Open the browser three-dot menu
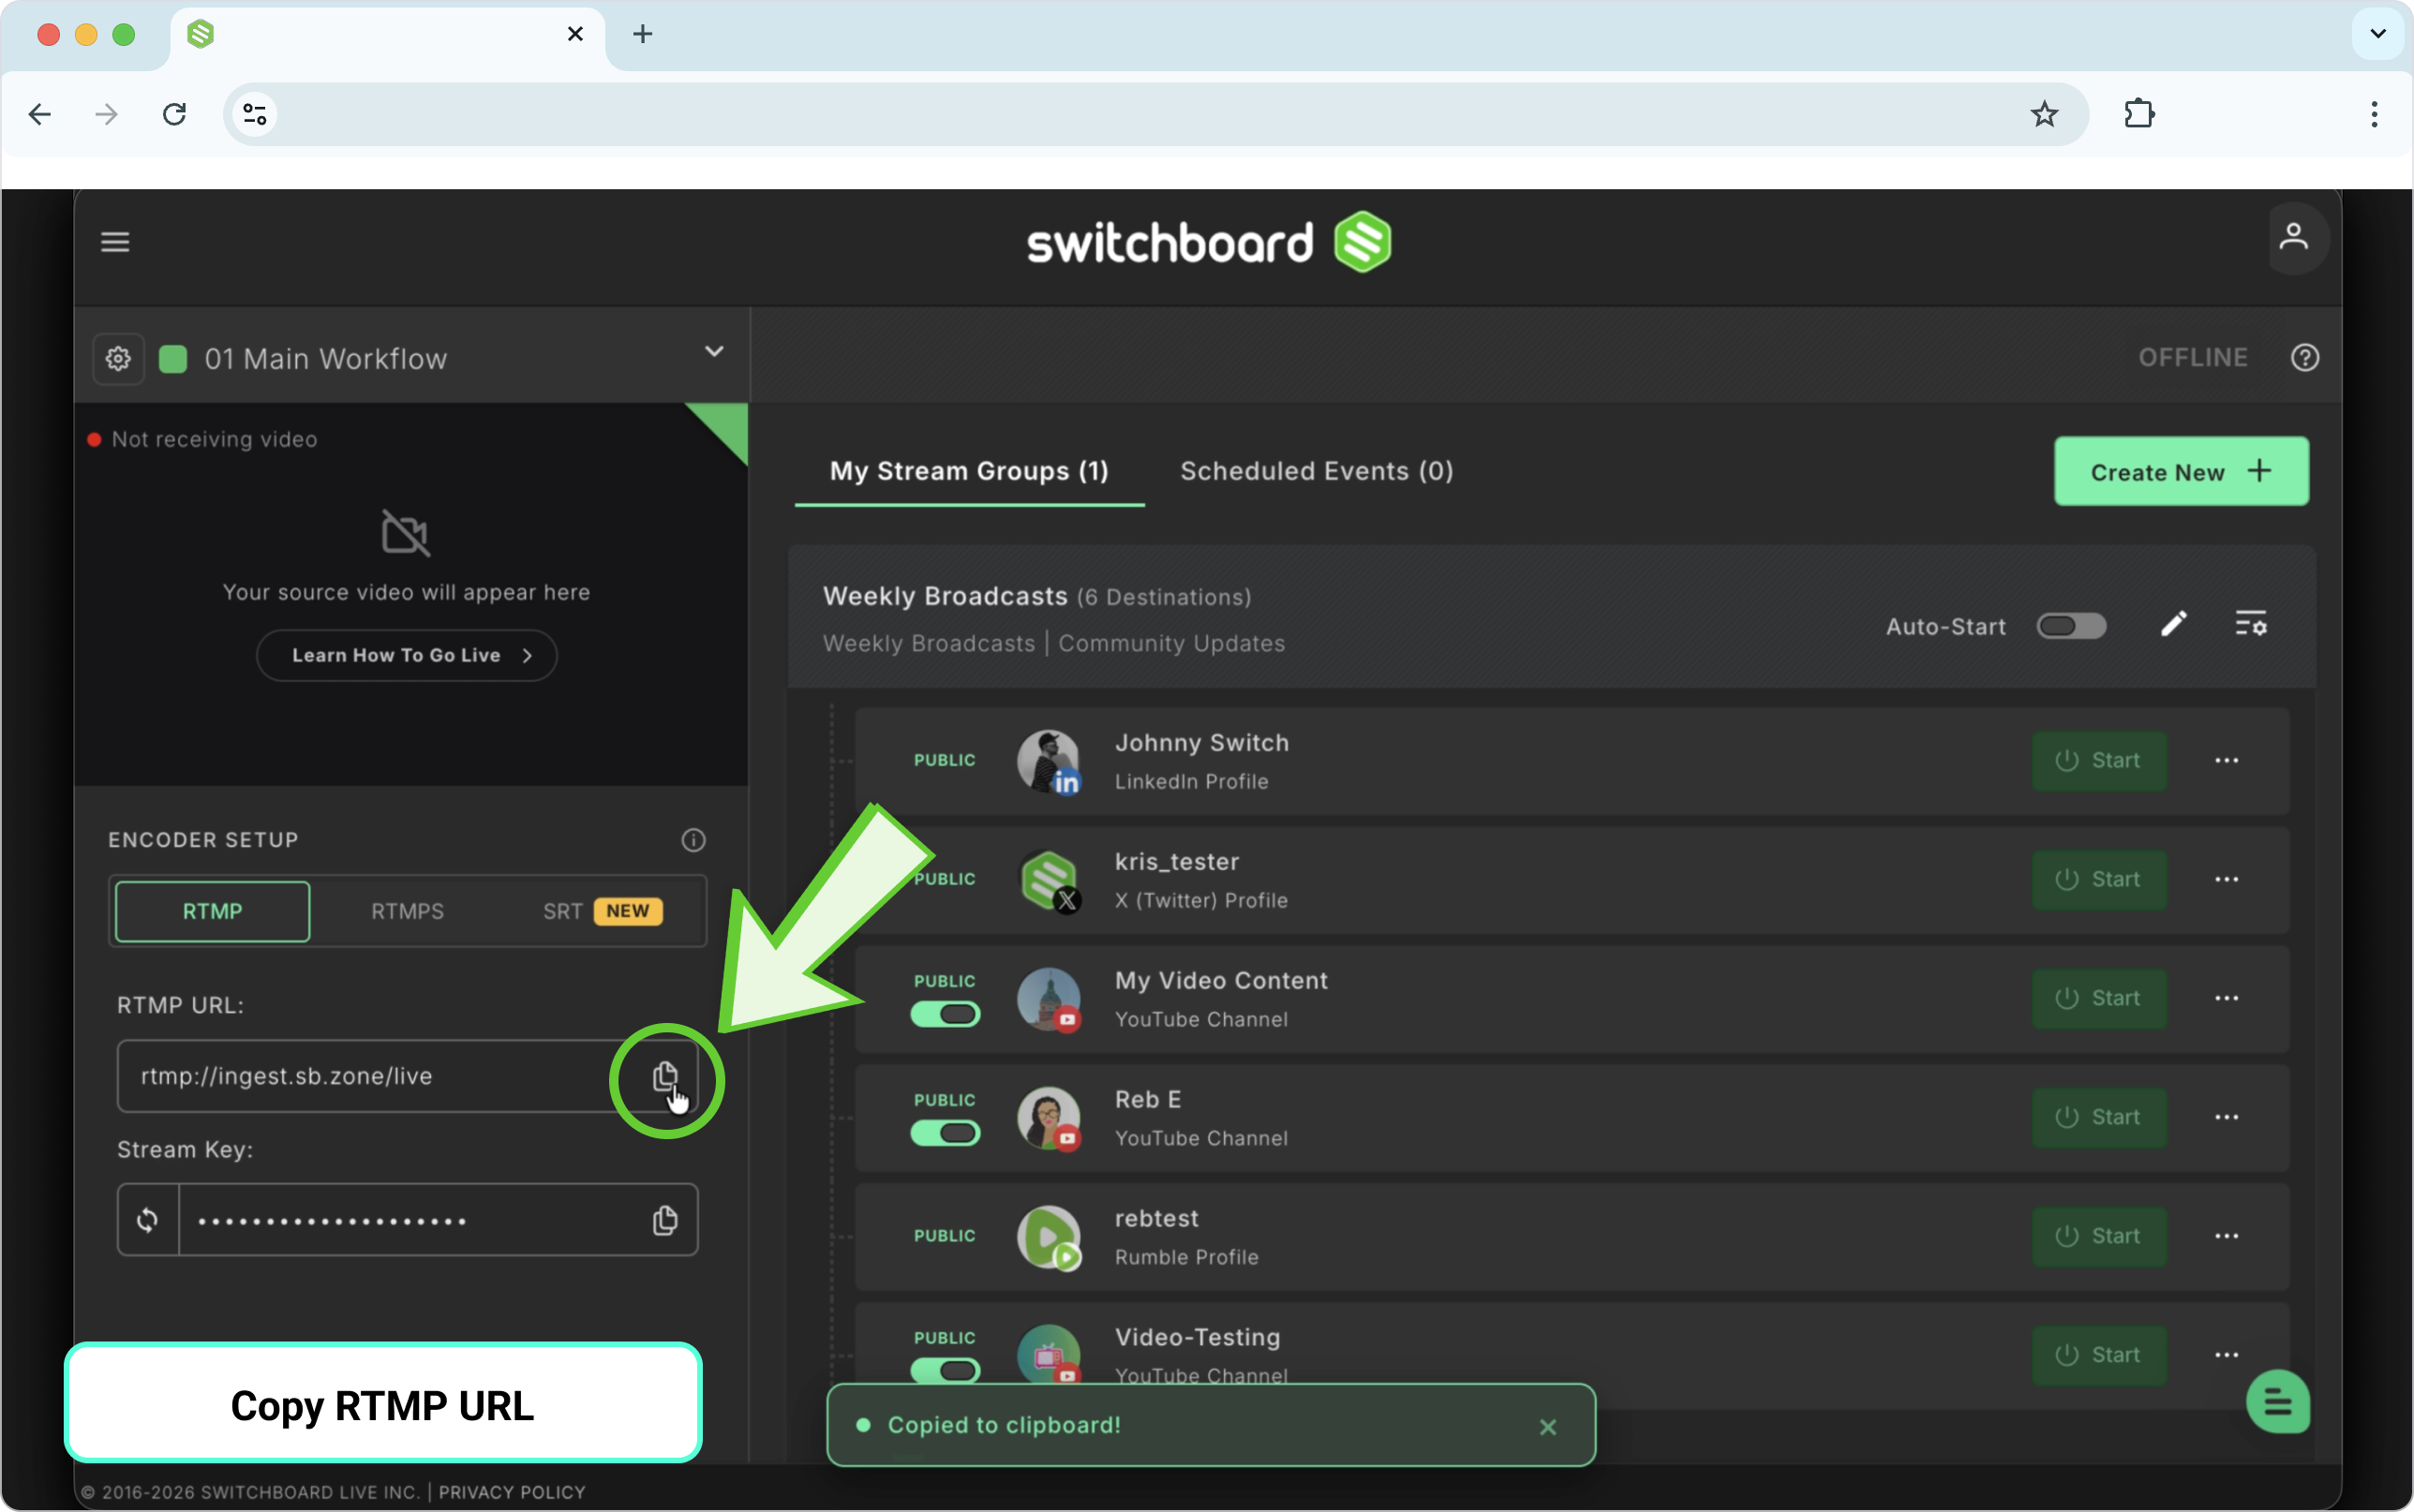 (2374, 114)
